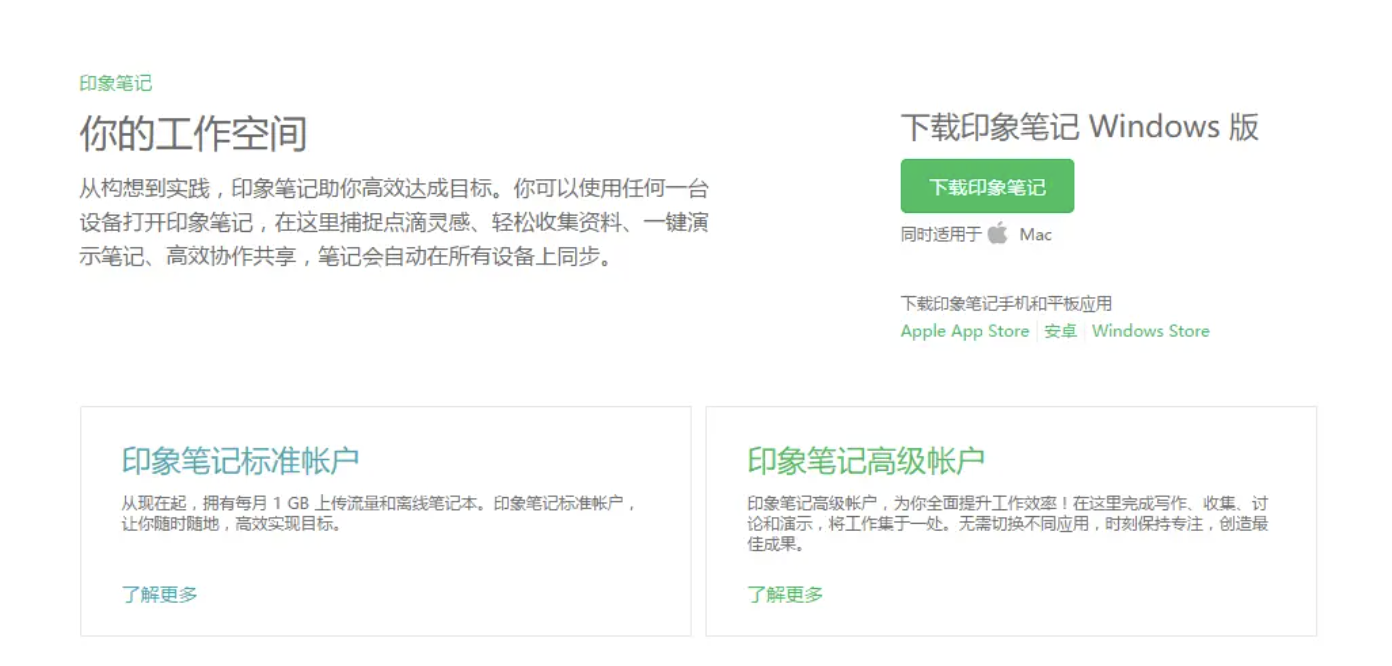Click the 标准帐户 description mentioning 1 GB
Screen dimensions: 1392x666
[379, 513]
